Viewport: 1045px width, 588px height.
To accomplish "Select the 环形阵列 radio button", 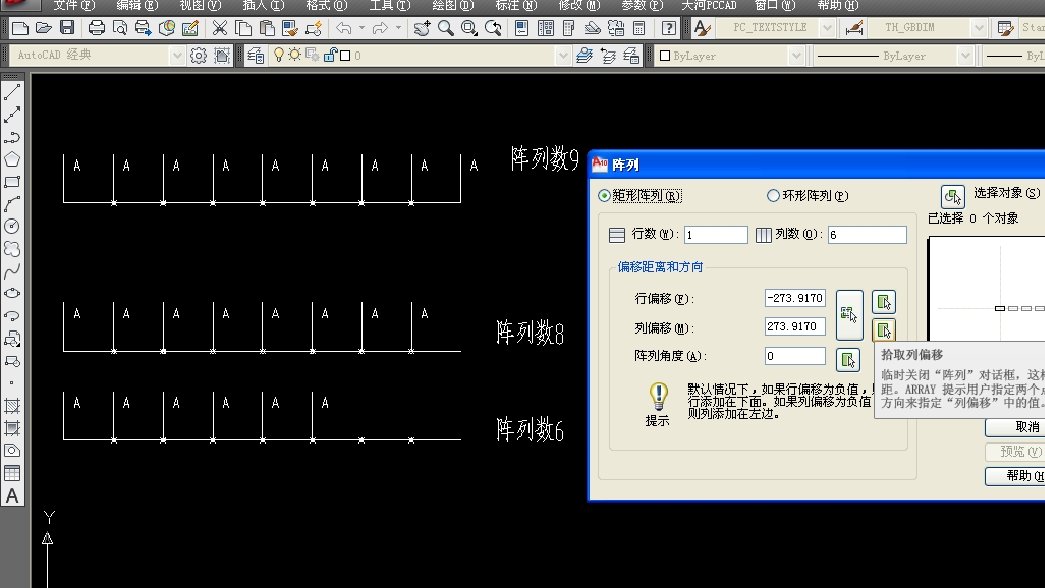I will 773,196.
